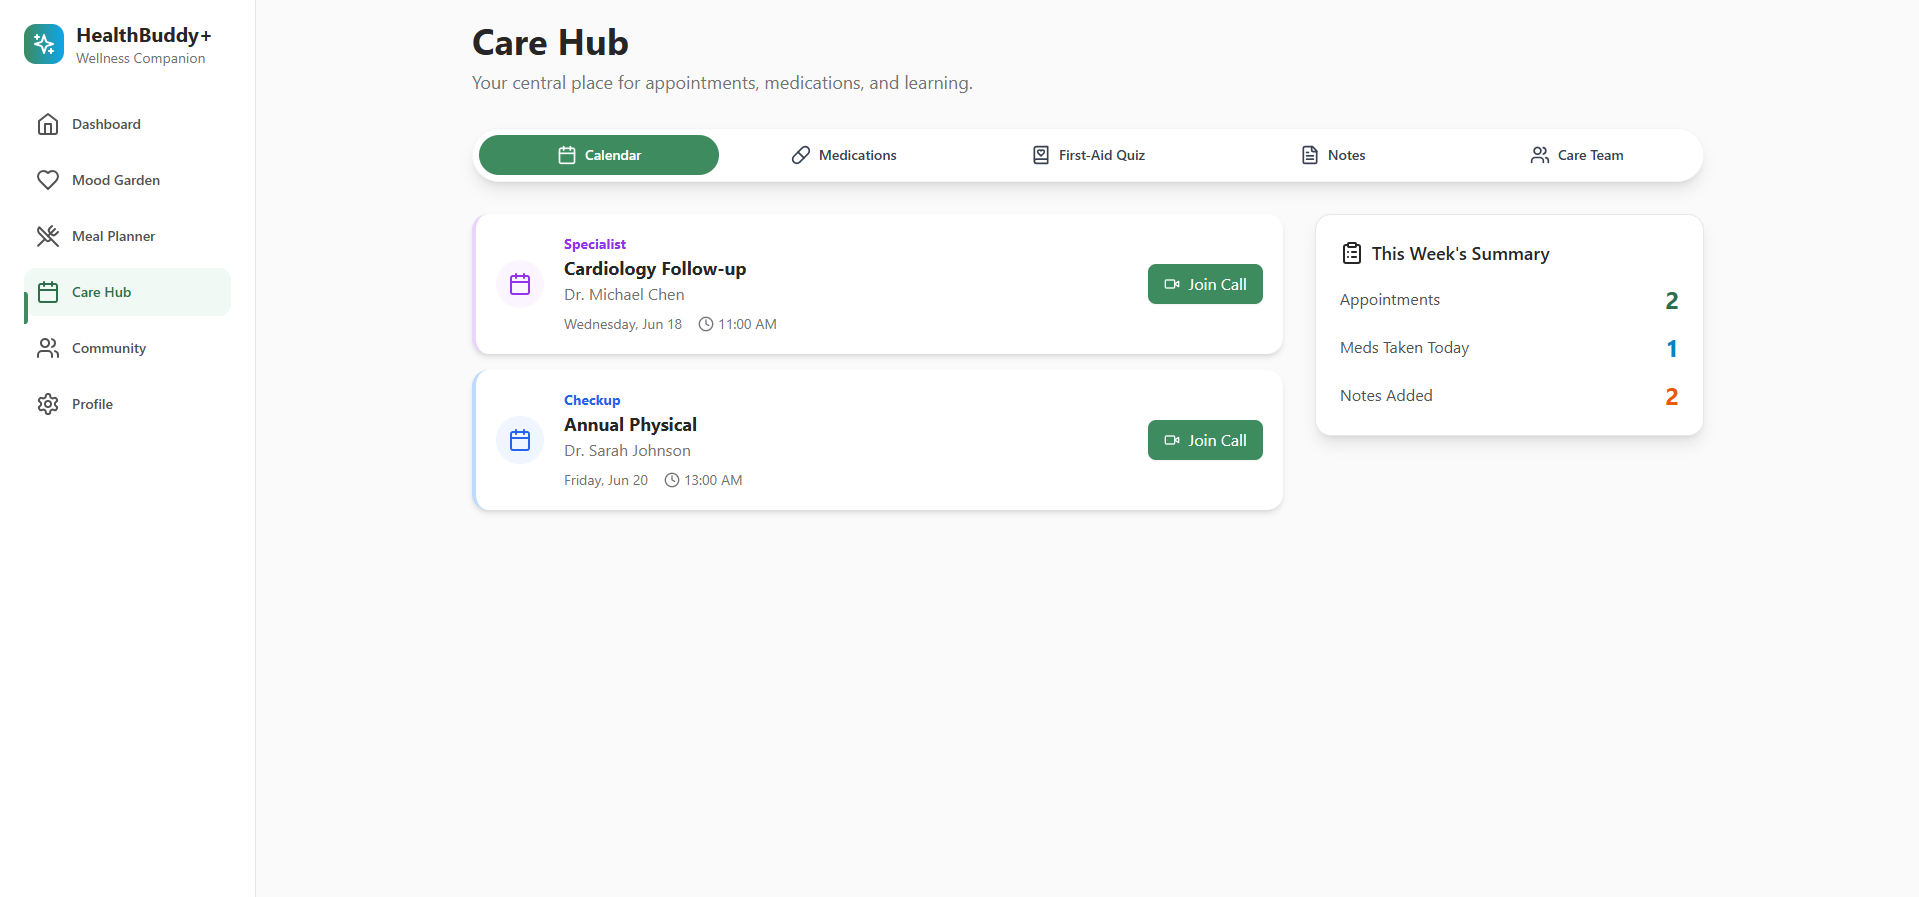Viewport: 1919px width, 897px height.
Task: Select the Care Hub sidebar item
Action: coord(127,292)
